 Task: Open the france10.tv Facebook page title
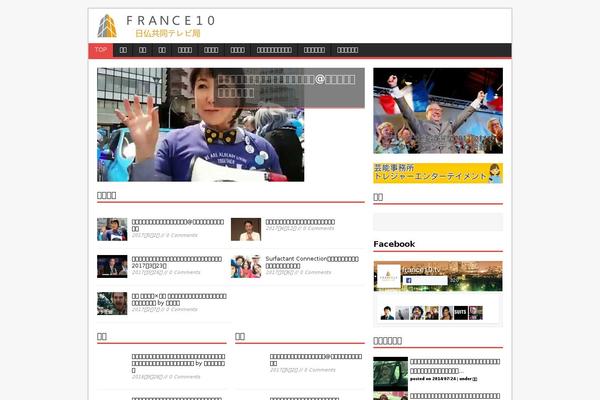pos(421,270)
